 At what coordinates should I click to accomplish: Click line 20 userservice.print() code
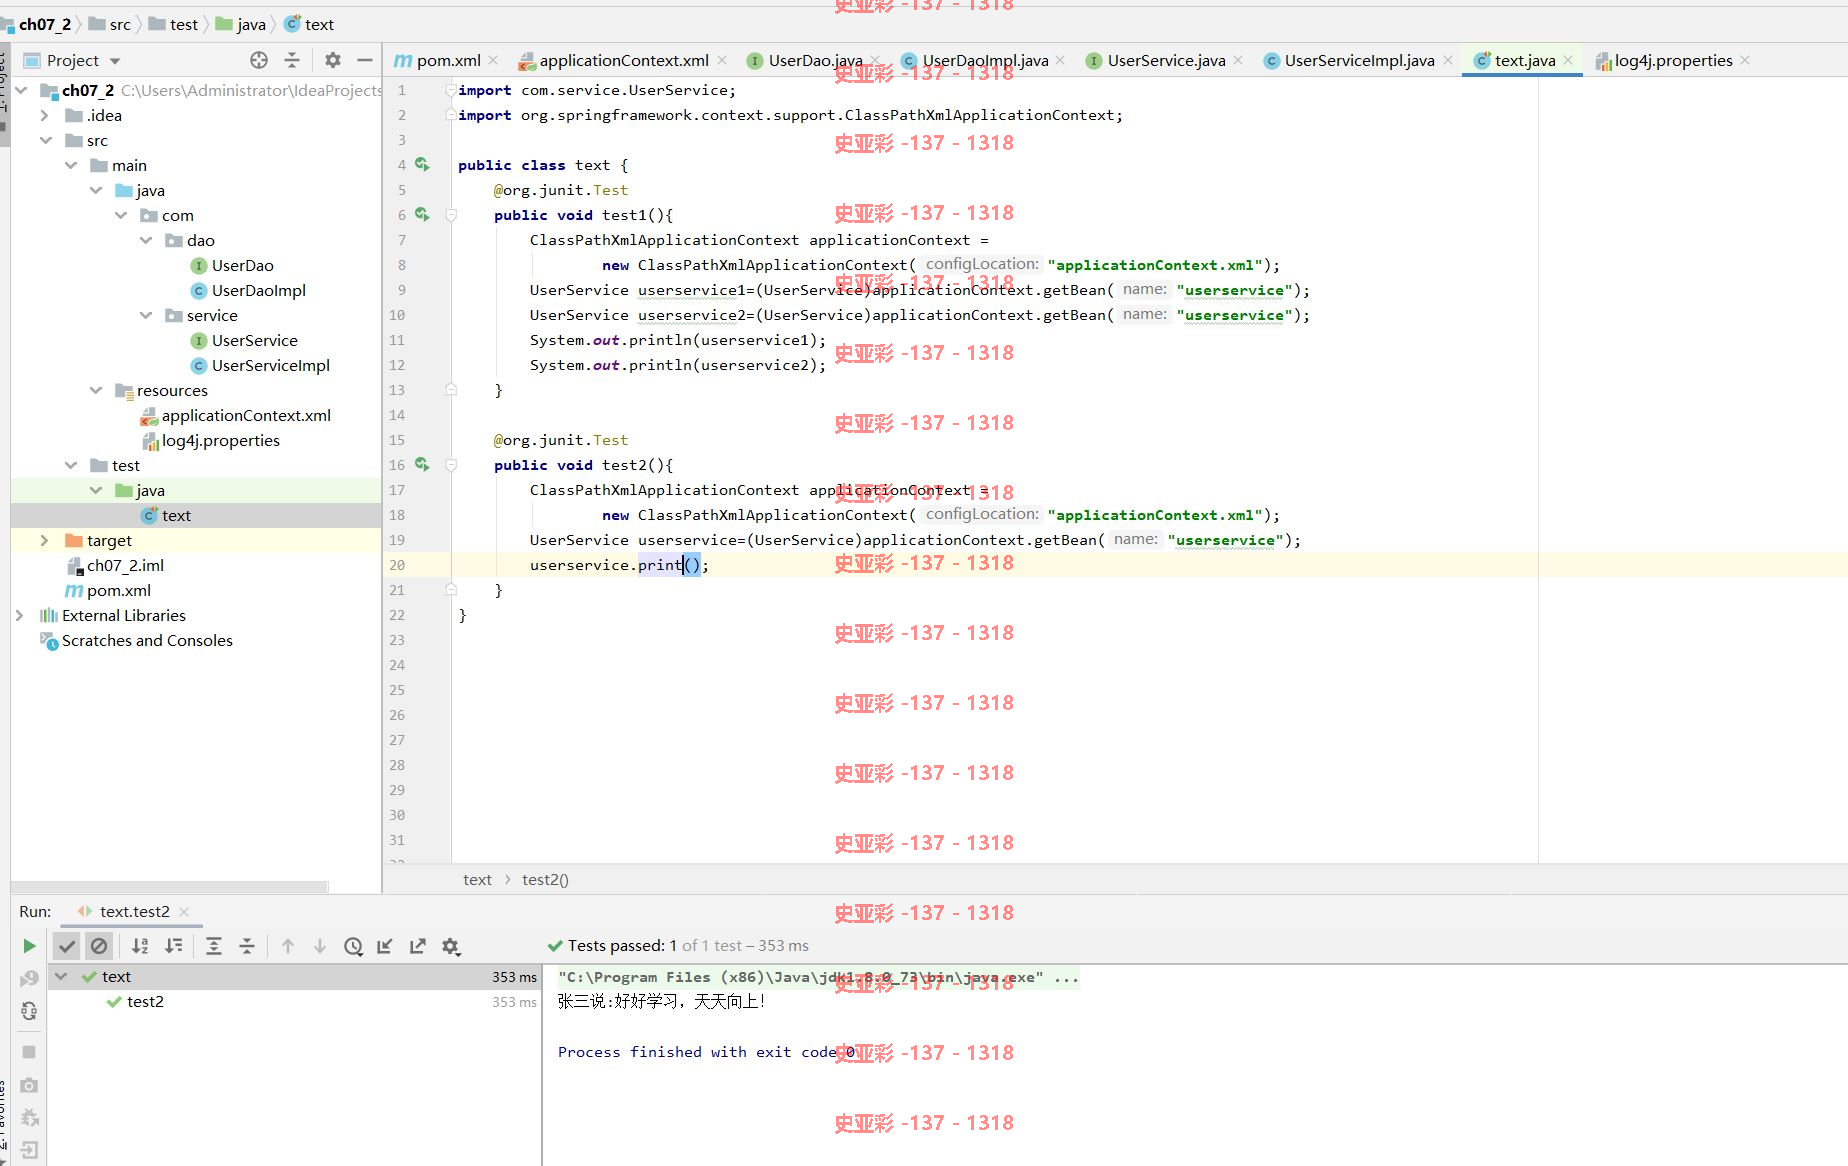coord(619,565)
